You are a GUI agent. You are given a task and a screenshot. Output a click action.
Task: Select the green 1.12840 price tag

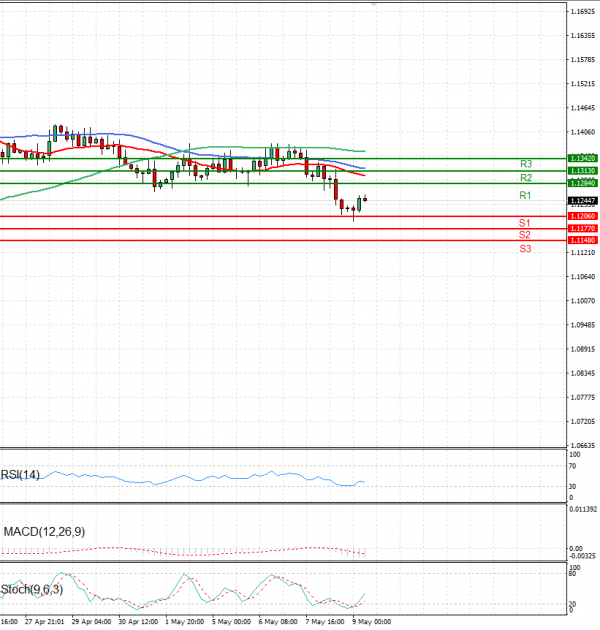pos(582,183)
